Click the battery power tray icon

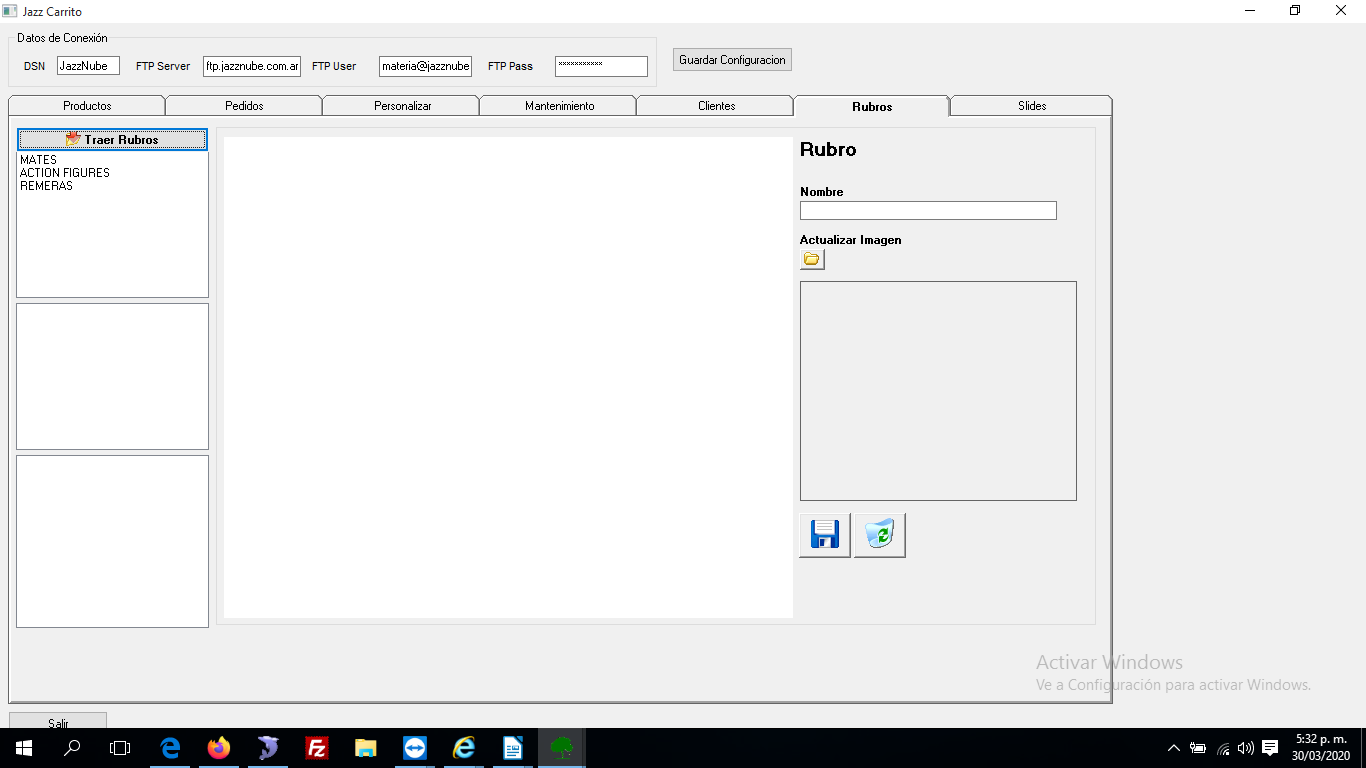pos(1198,748)
